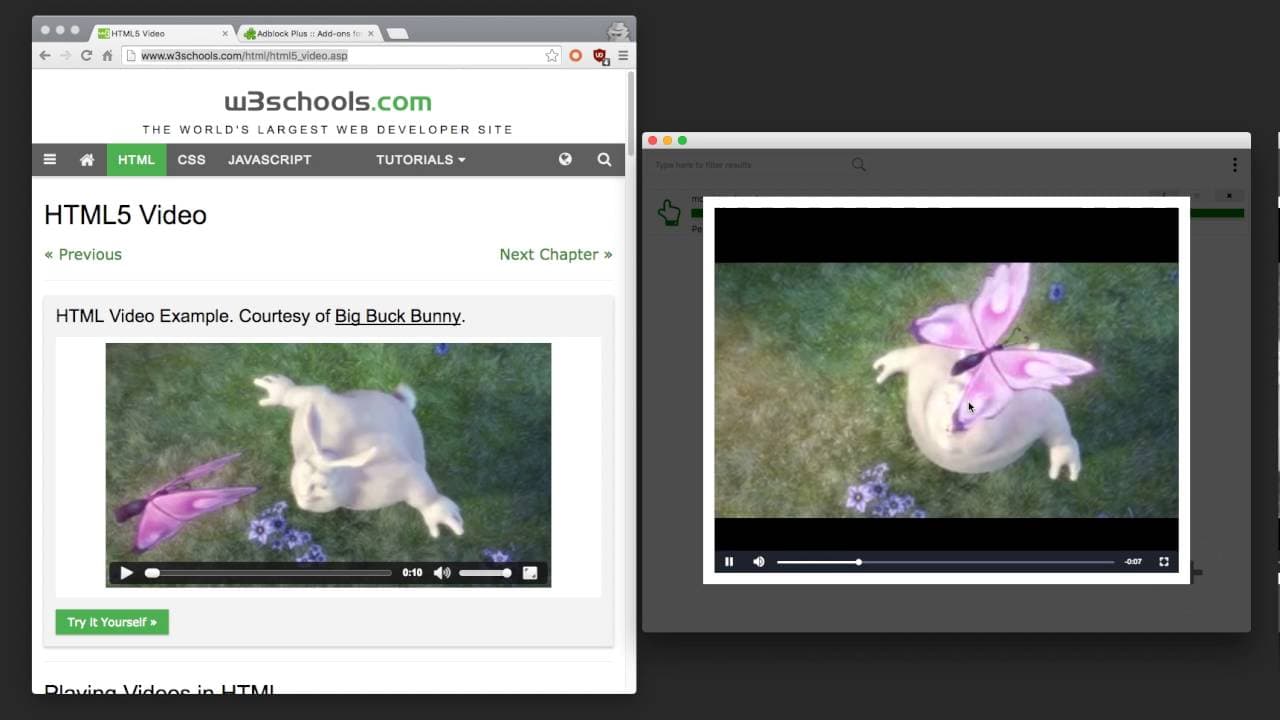
Task: Open the w3schools sidebar menu icon
Action: 49,159
